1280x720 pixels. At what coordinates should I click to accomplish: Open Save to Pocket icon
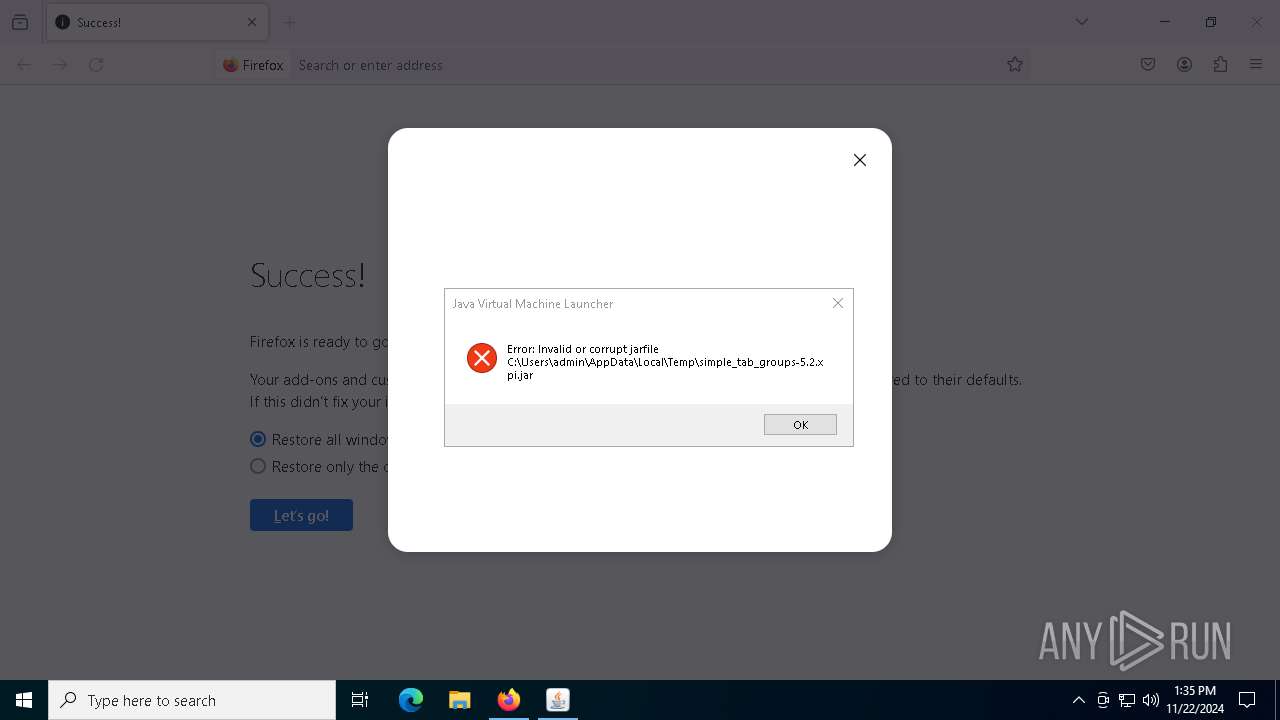coord(1148,65)
